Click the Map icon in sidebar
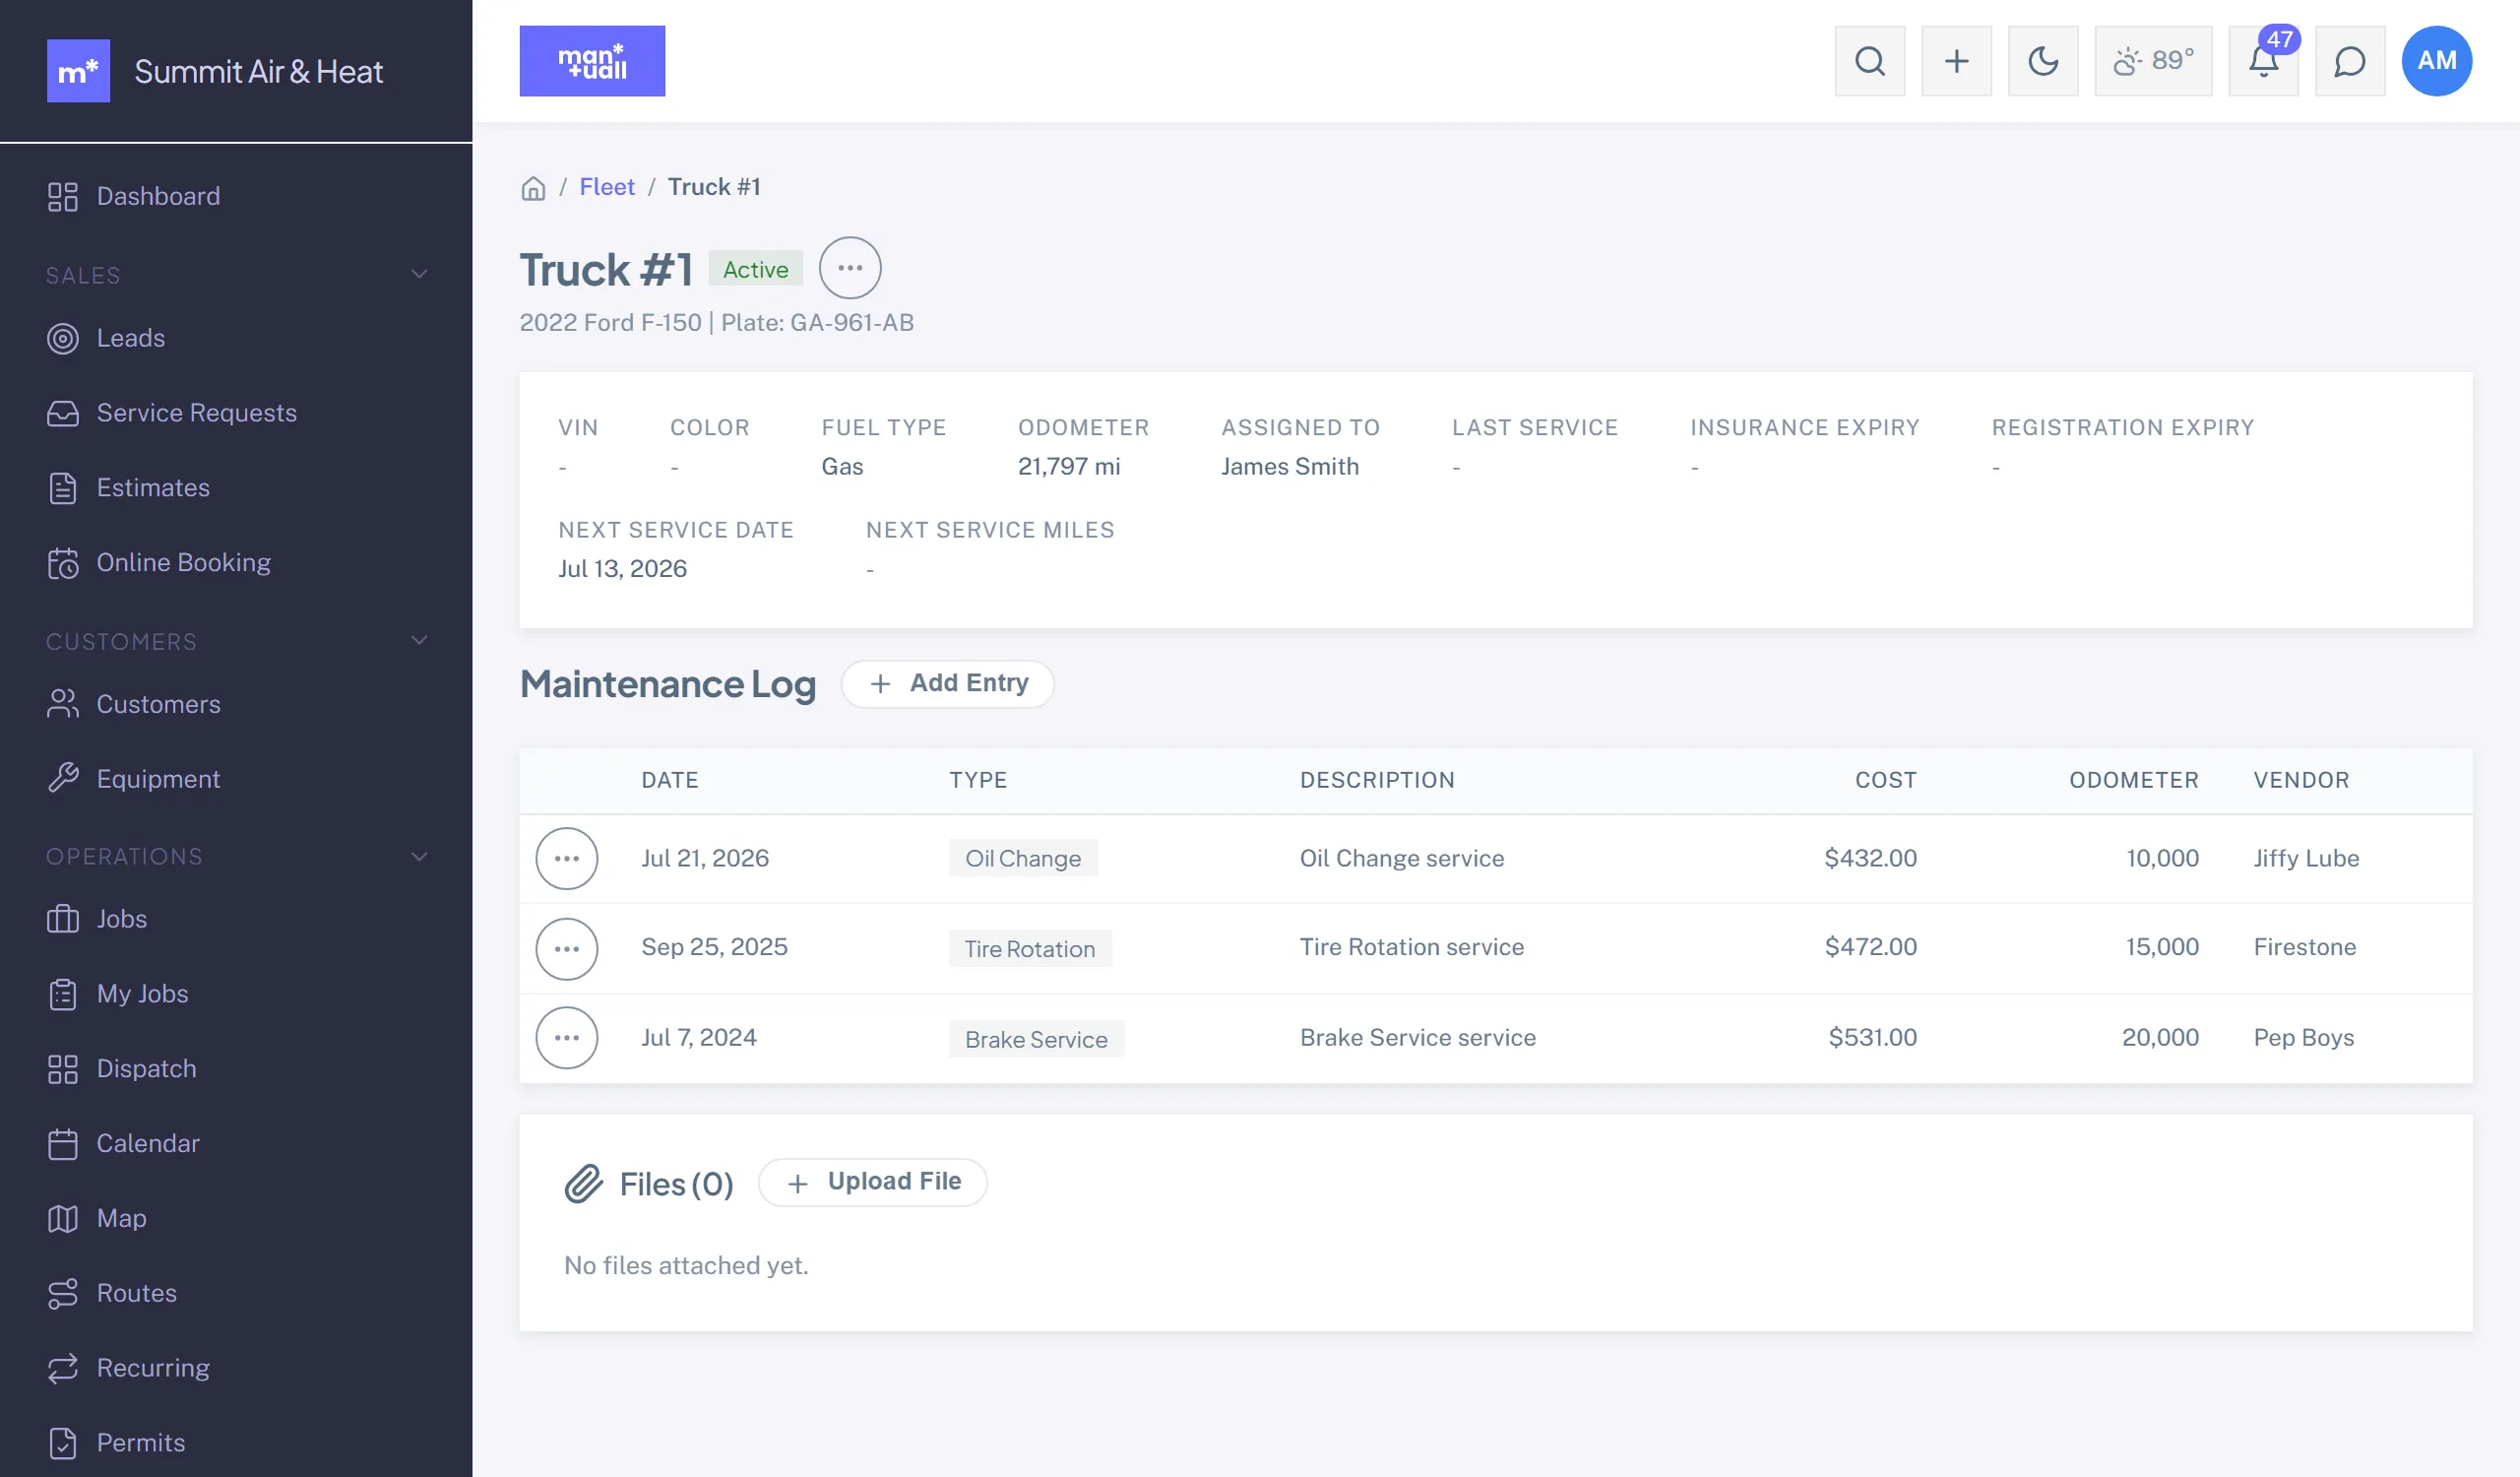 63,1218
